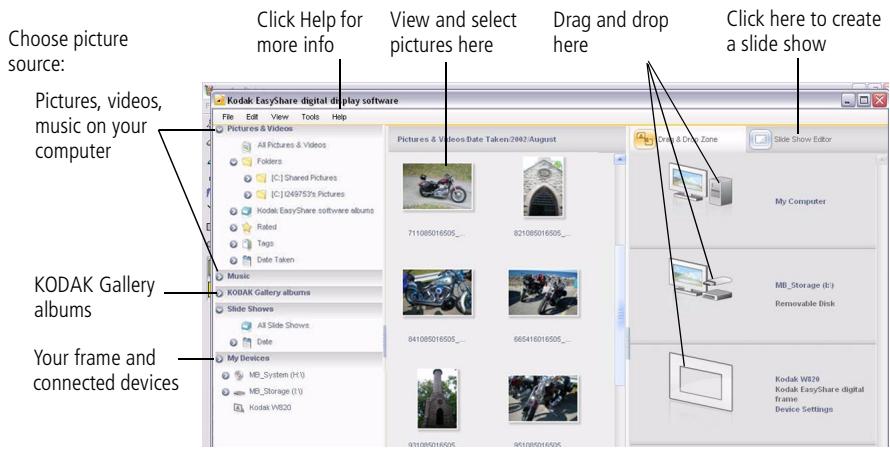Expand the MB_Storage (I:\) device
890x449 pixels.
(225, 392)
